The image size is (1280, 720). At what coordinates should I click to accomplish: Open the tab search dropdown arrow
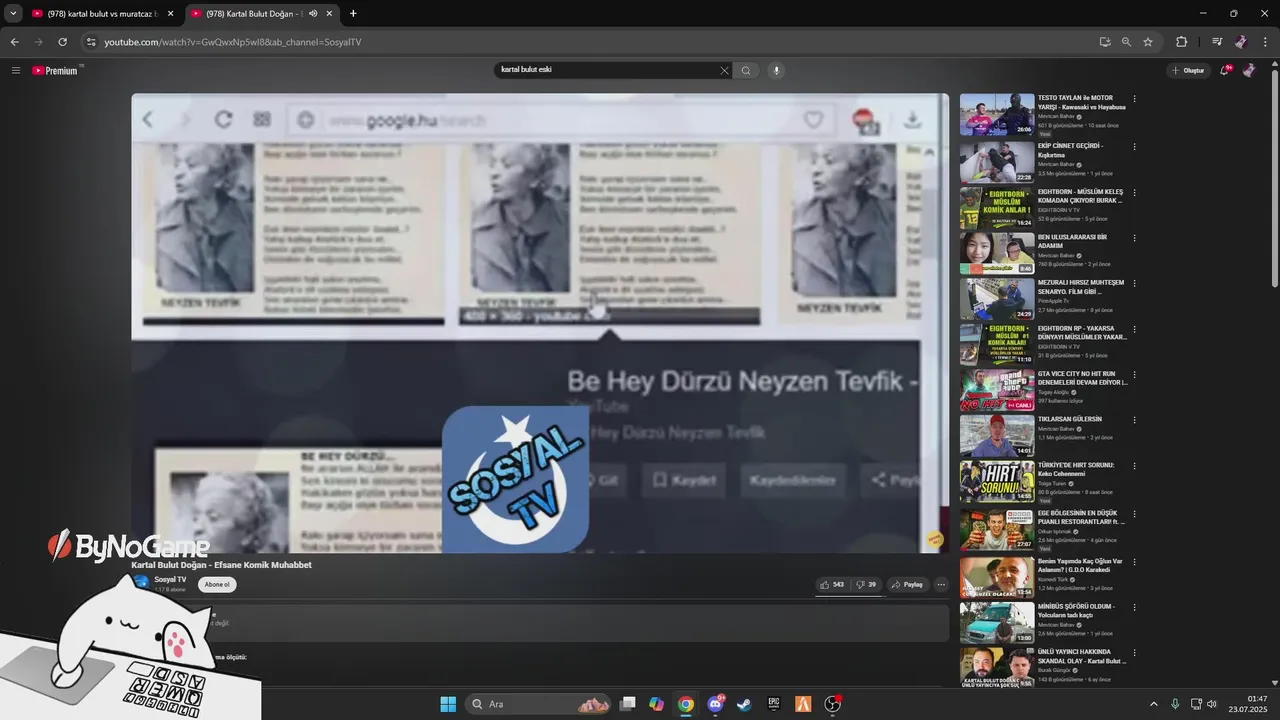tap(13, 14)
